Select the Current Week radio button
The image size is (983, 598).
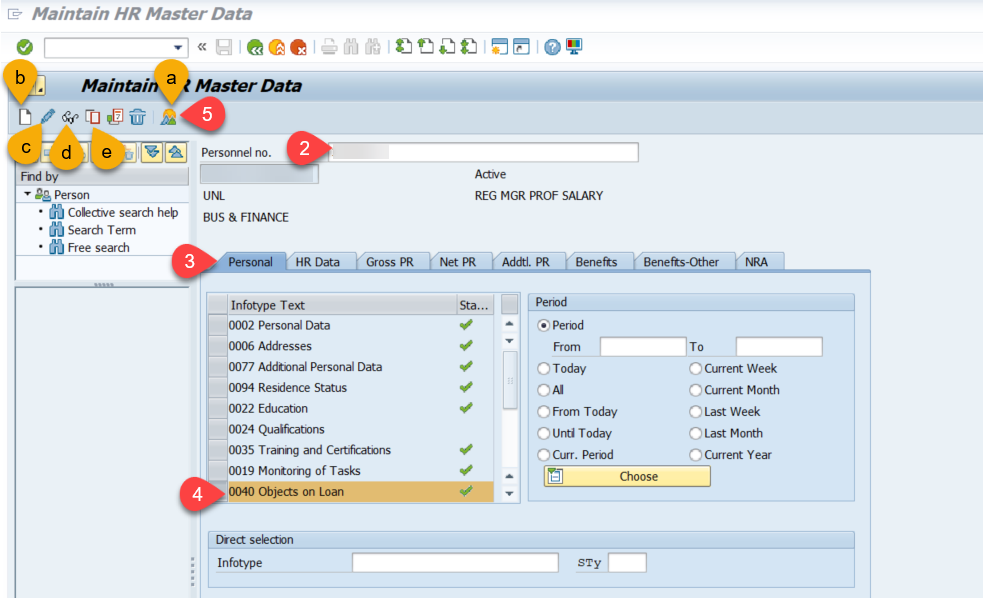click(x=695, y=369)
